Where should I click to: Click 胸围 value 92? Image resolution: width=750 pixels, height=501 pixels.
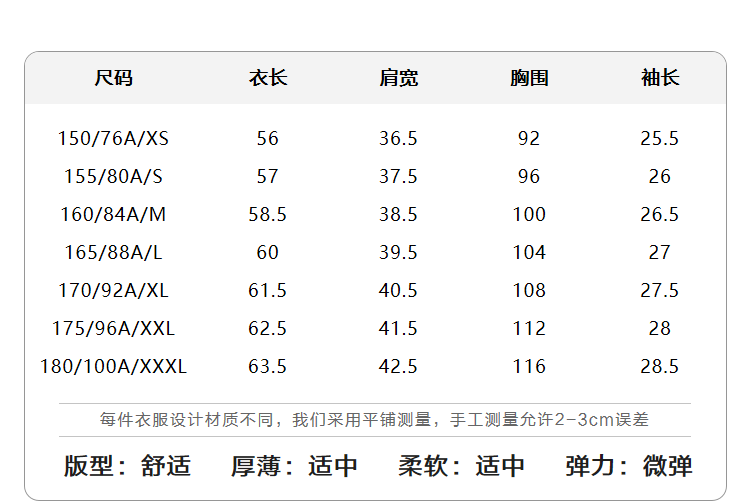[x=529, y=139]
